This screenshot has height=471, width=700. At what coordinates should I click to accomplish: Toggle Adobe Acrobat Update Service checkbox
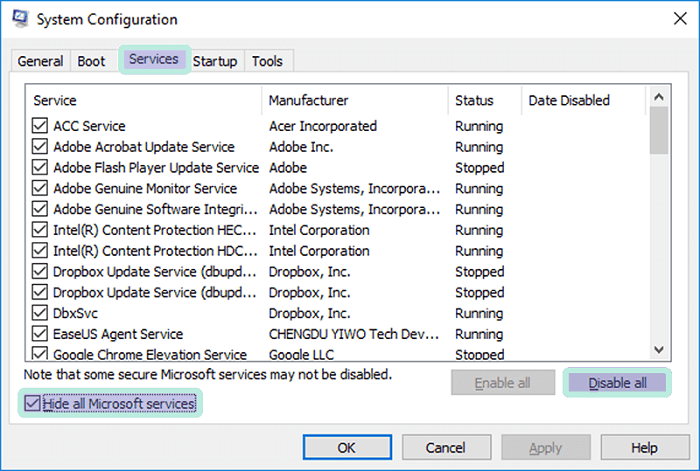[40, 147]
